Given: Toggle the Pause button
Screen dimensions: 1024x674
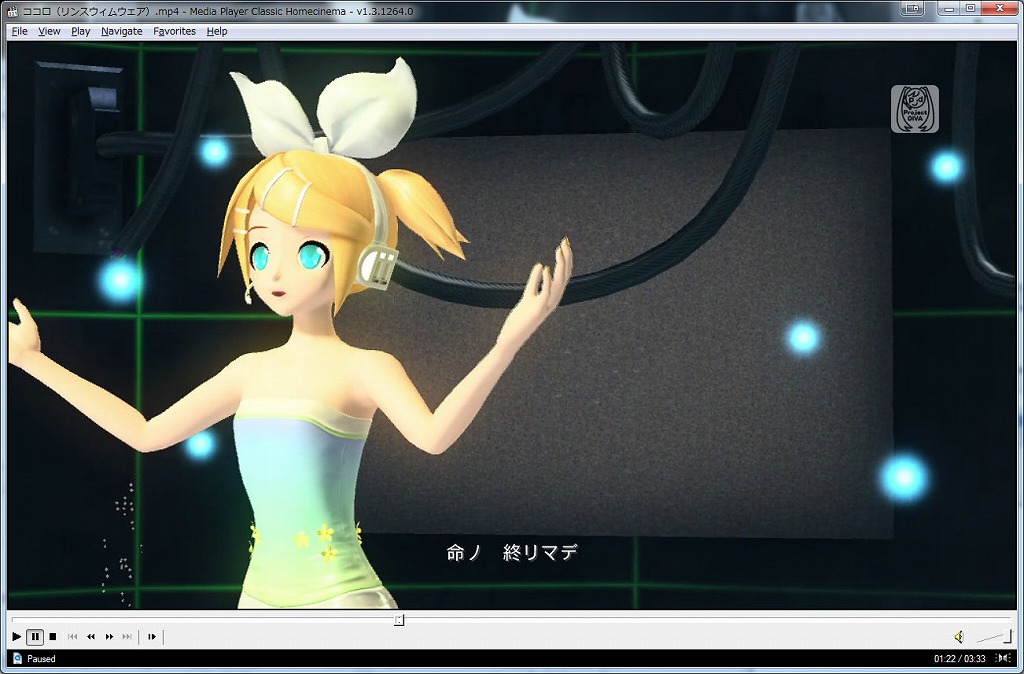Looking at the screenshot, I should [x=36, y=636].
